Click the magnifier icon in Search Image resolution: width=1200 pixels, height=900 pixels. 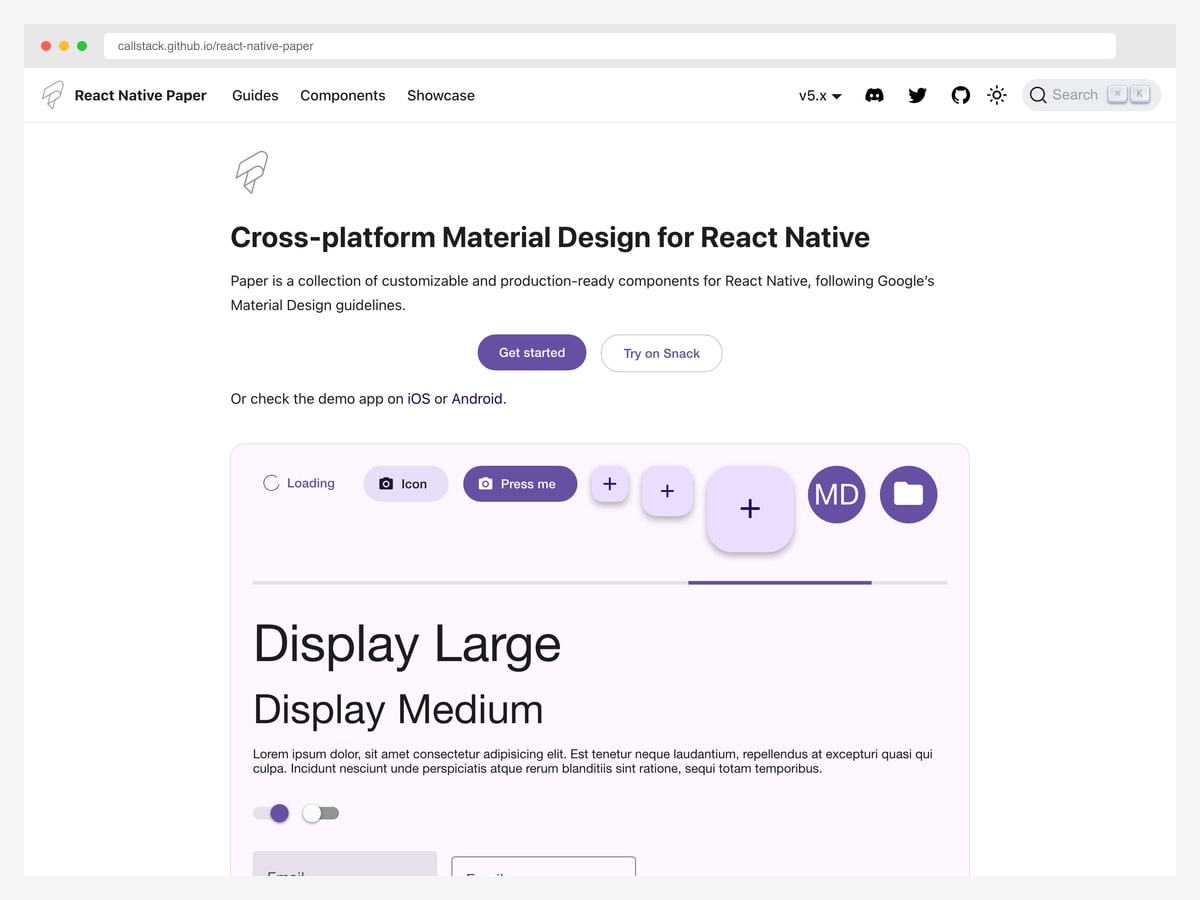pos(1038,95)
